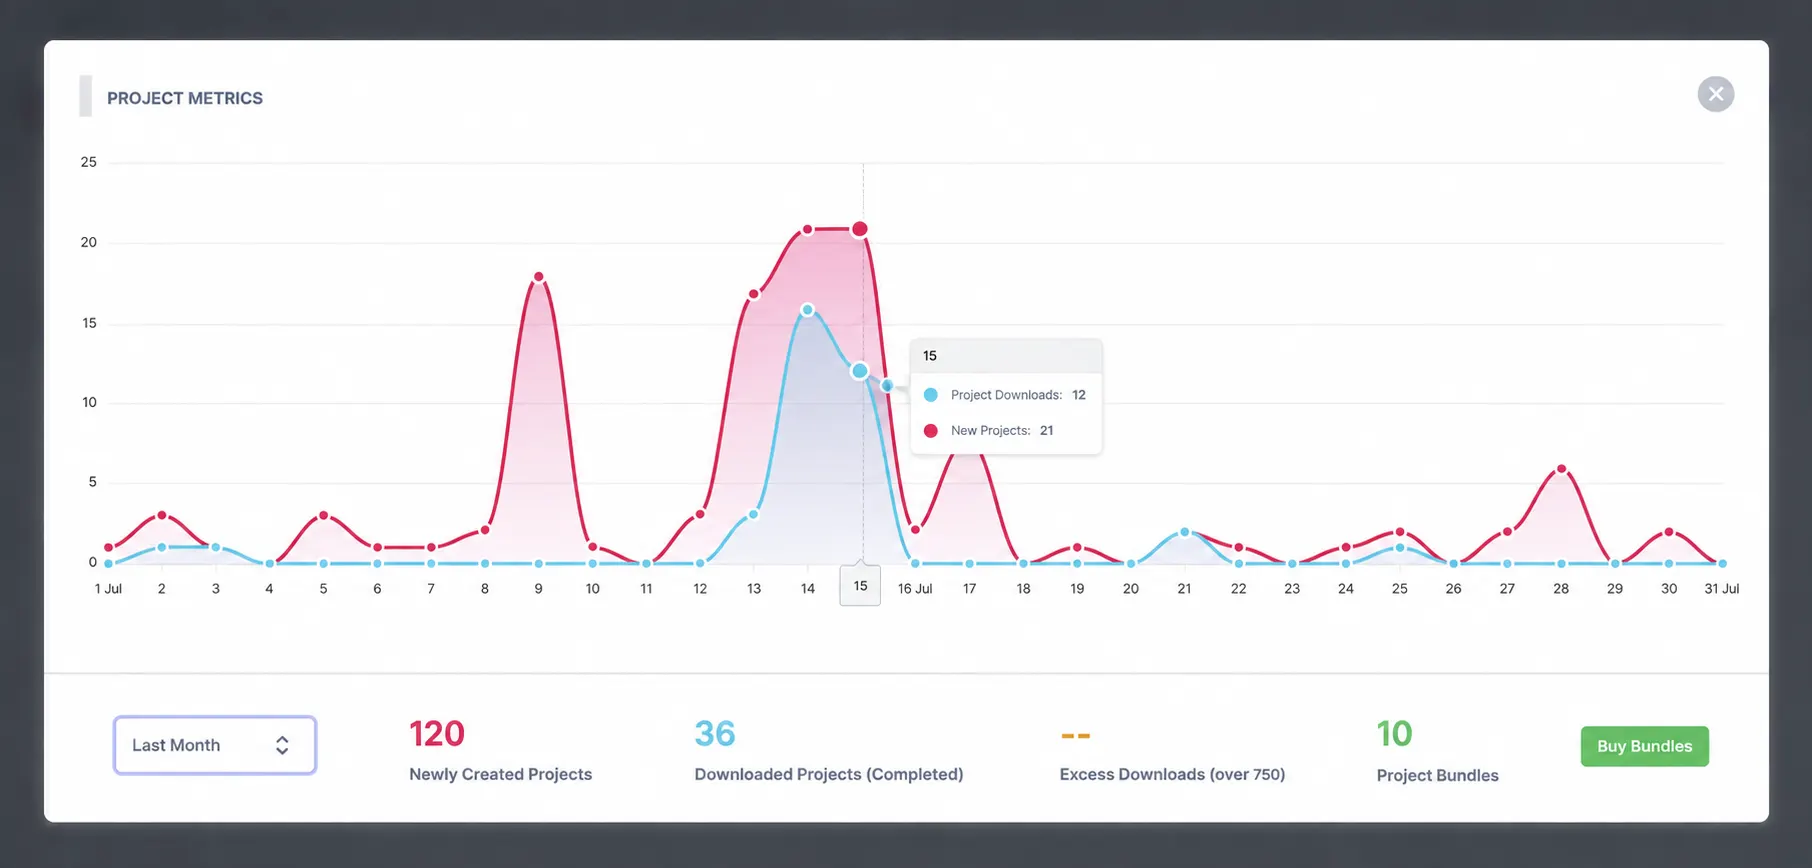The image size is (1812, 868).
Task: Click the '28' x-axis date label
Action: pos(1561,589)
